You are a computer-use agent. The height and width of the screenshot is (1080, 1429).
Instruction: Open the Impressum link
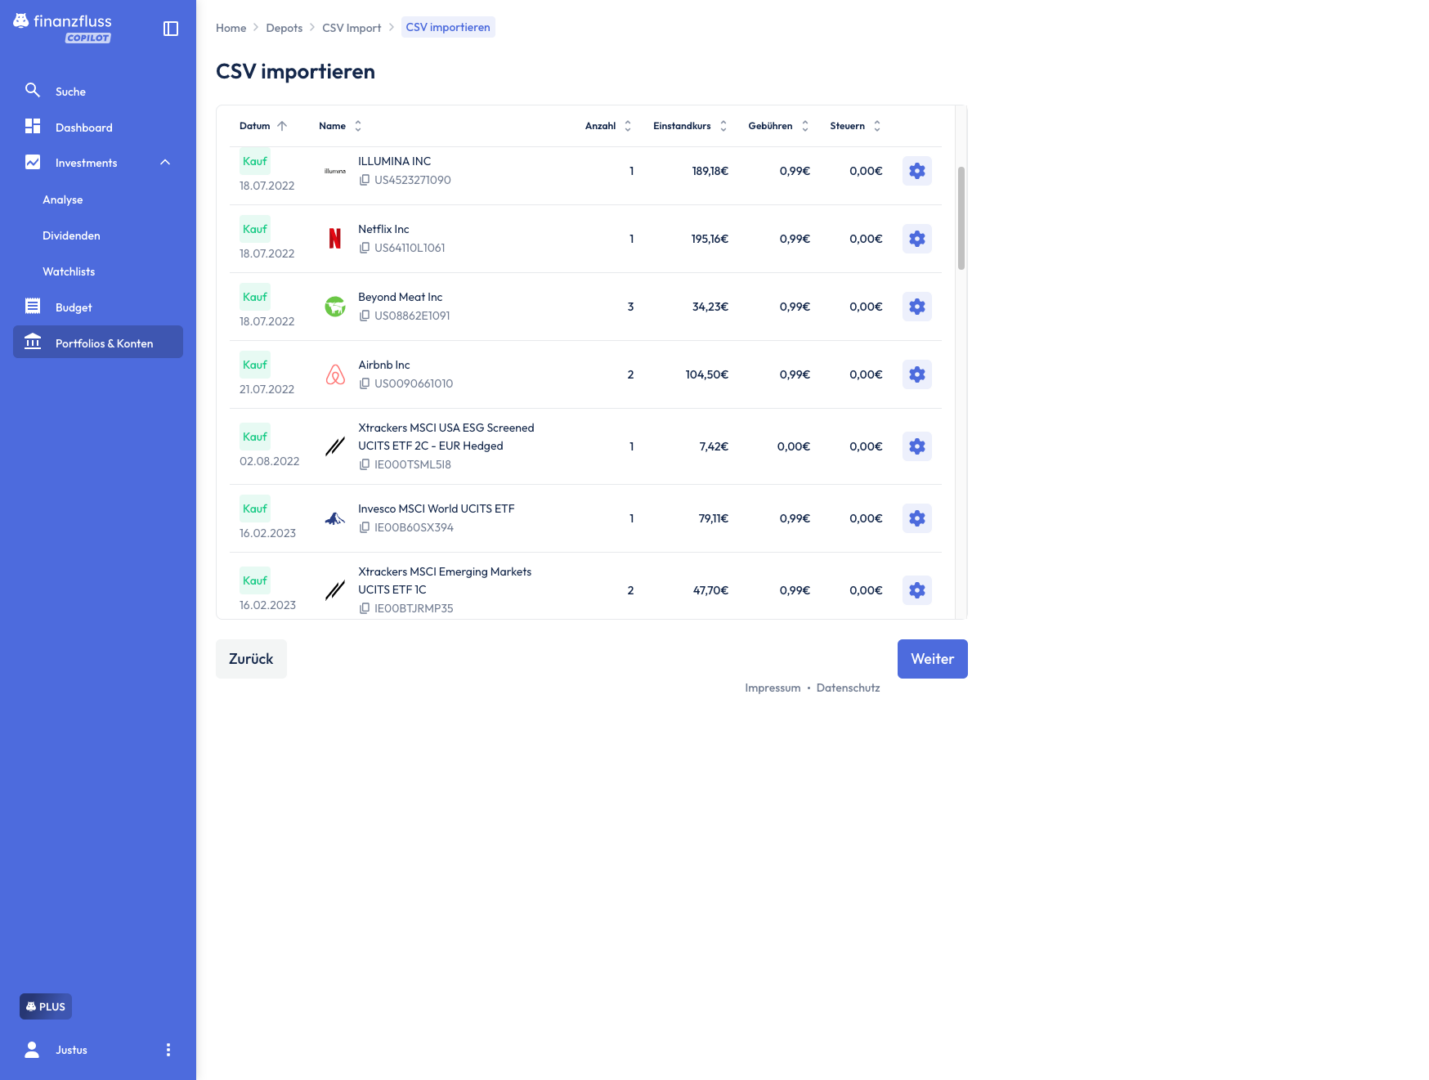(x=772, y=688)
